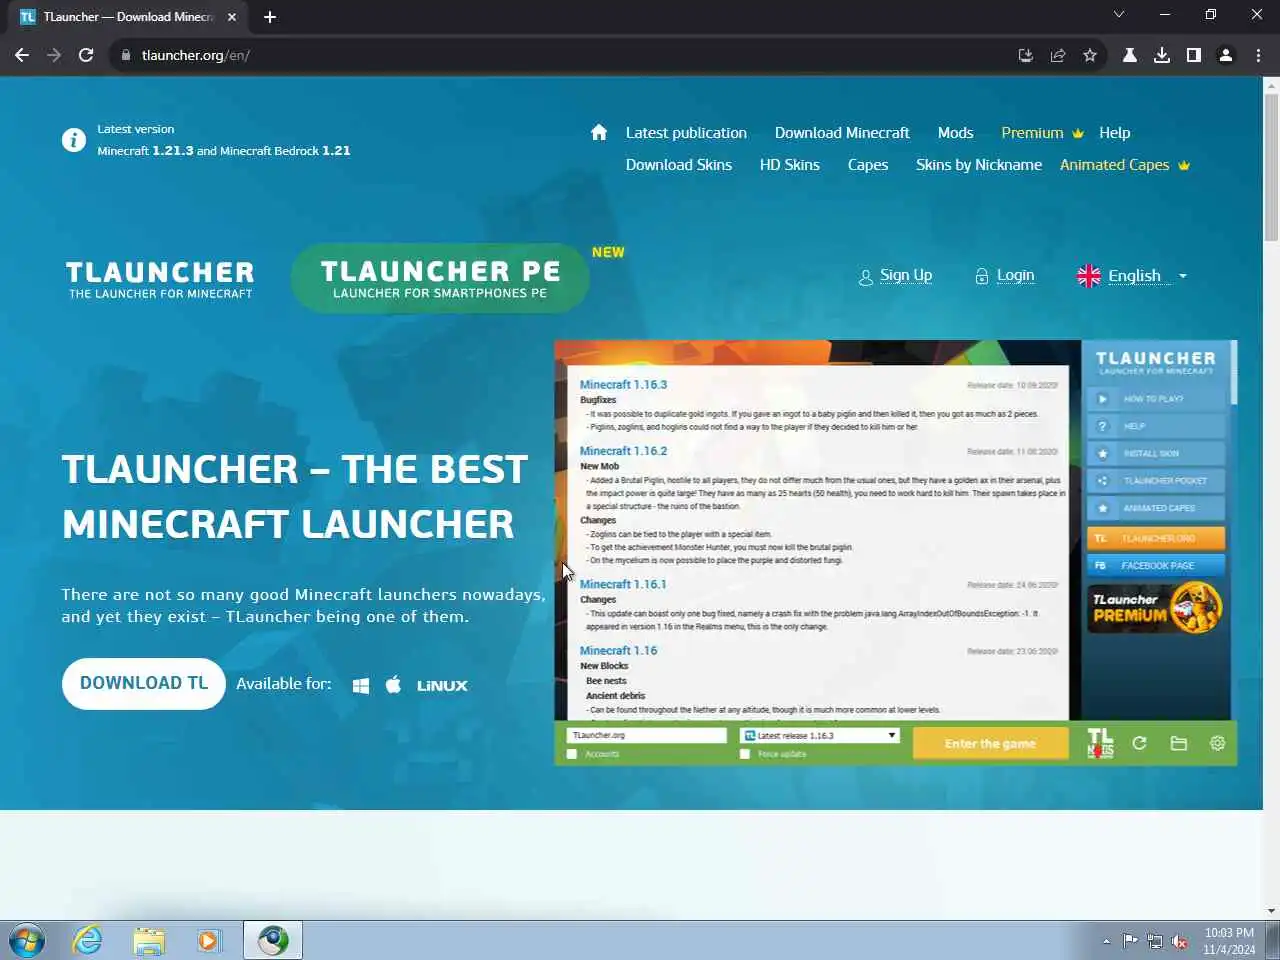
Task: Click Minecraft 1.16.2 changelog heading
Action: tap(623, 451)
